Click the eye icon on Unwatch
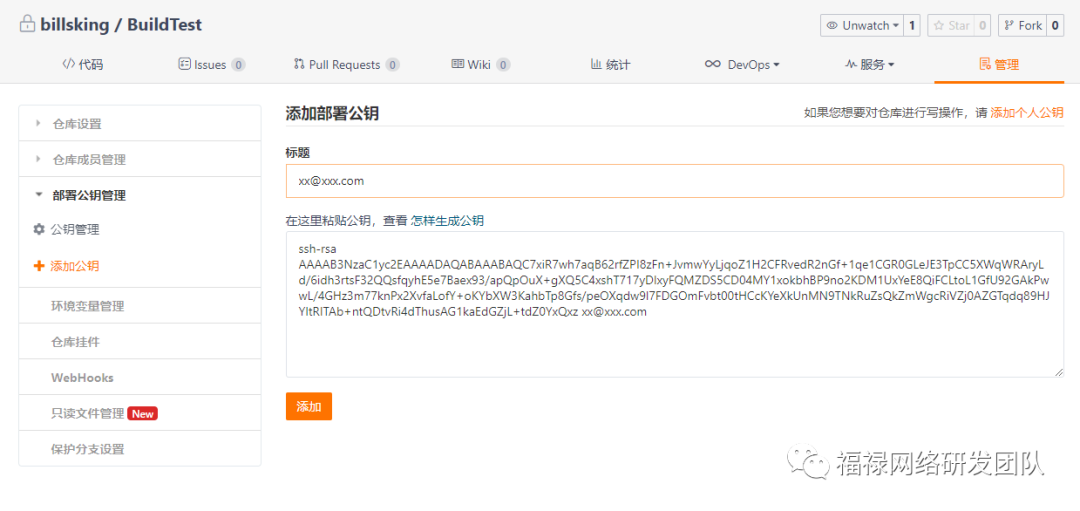This screenshot has height=511, width=1080. (832, 25)
